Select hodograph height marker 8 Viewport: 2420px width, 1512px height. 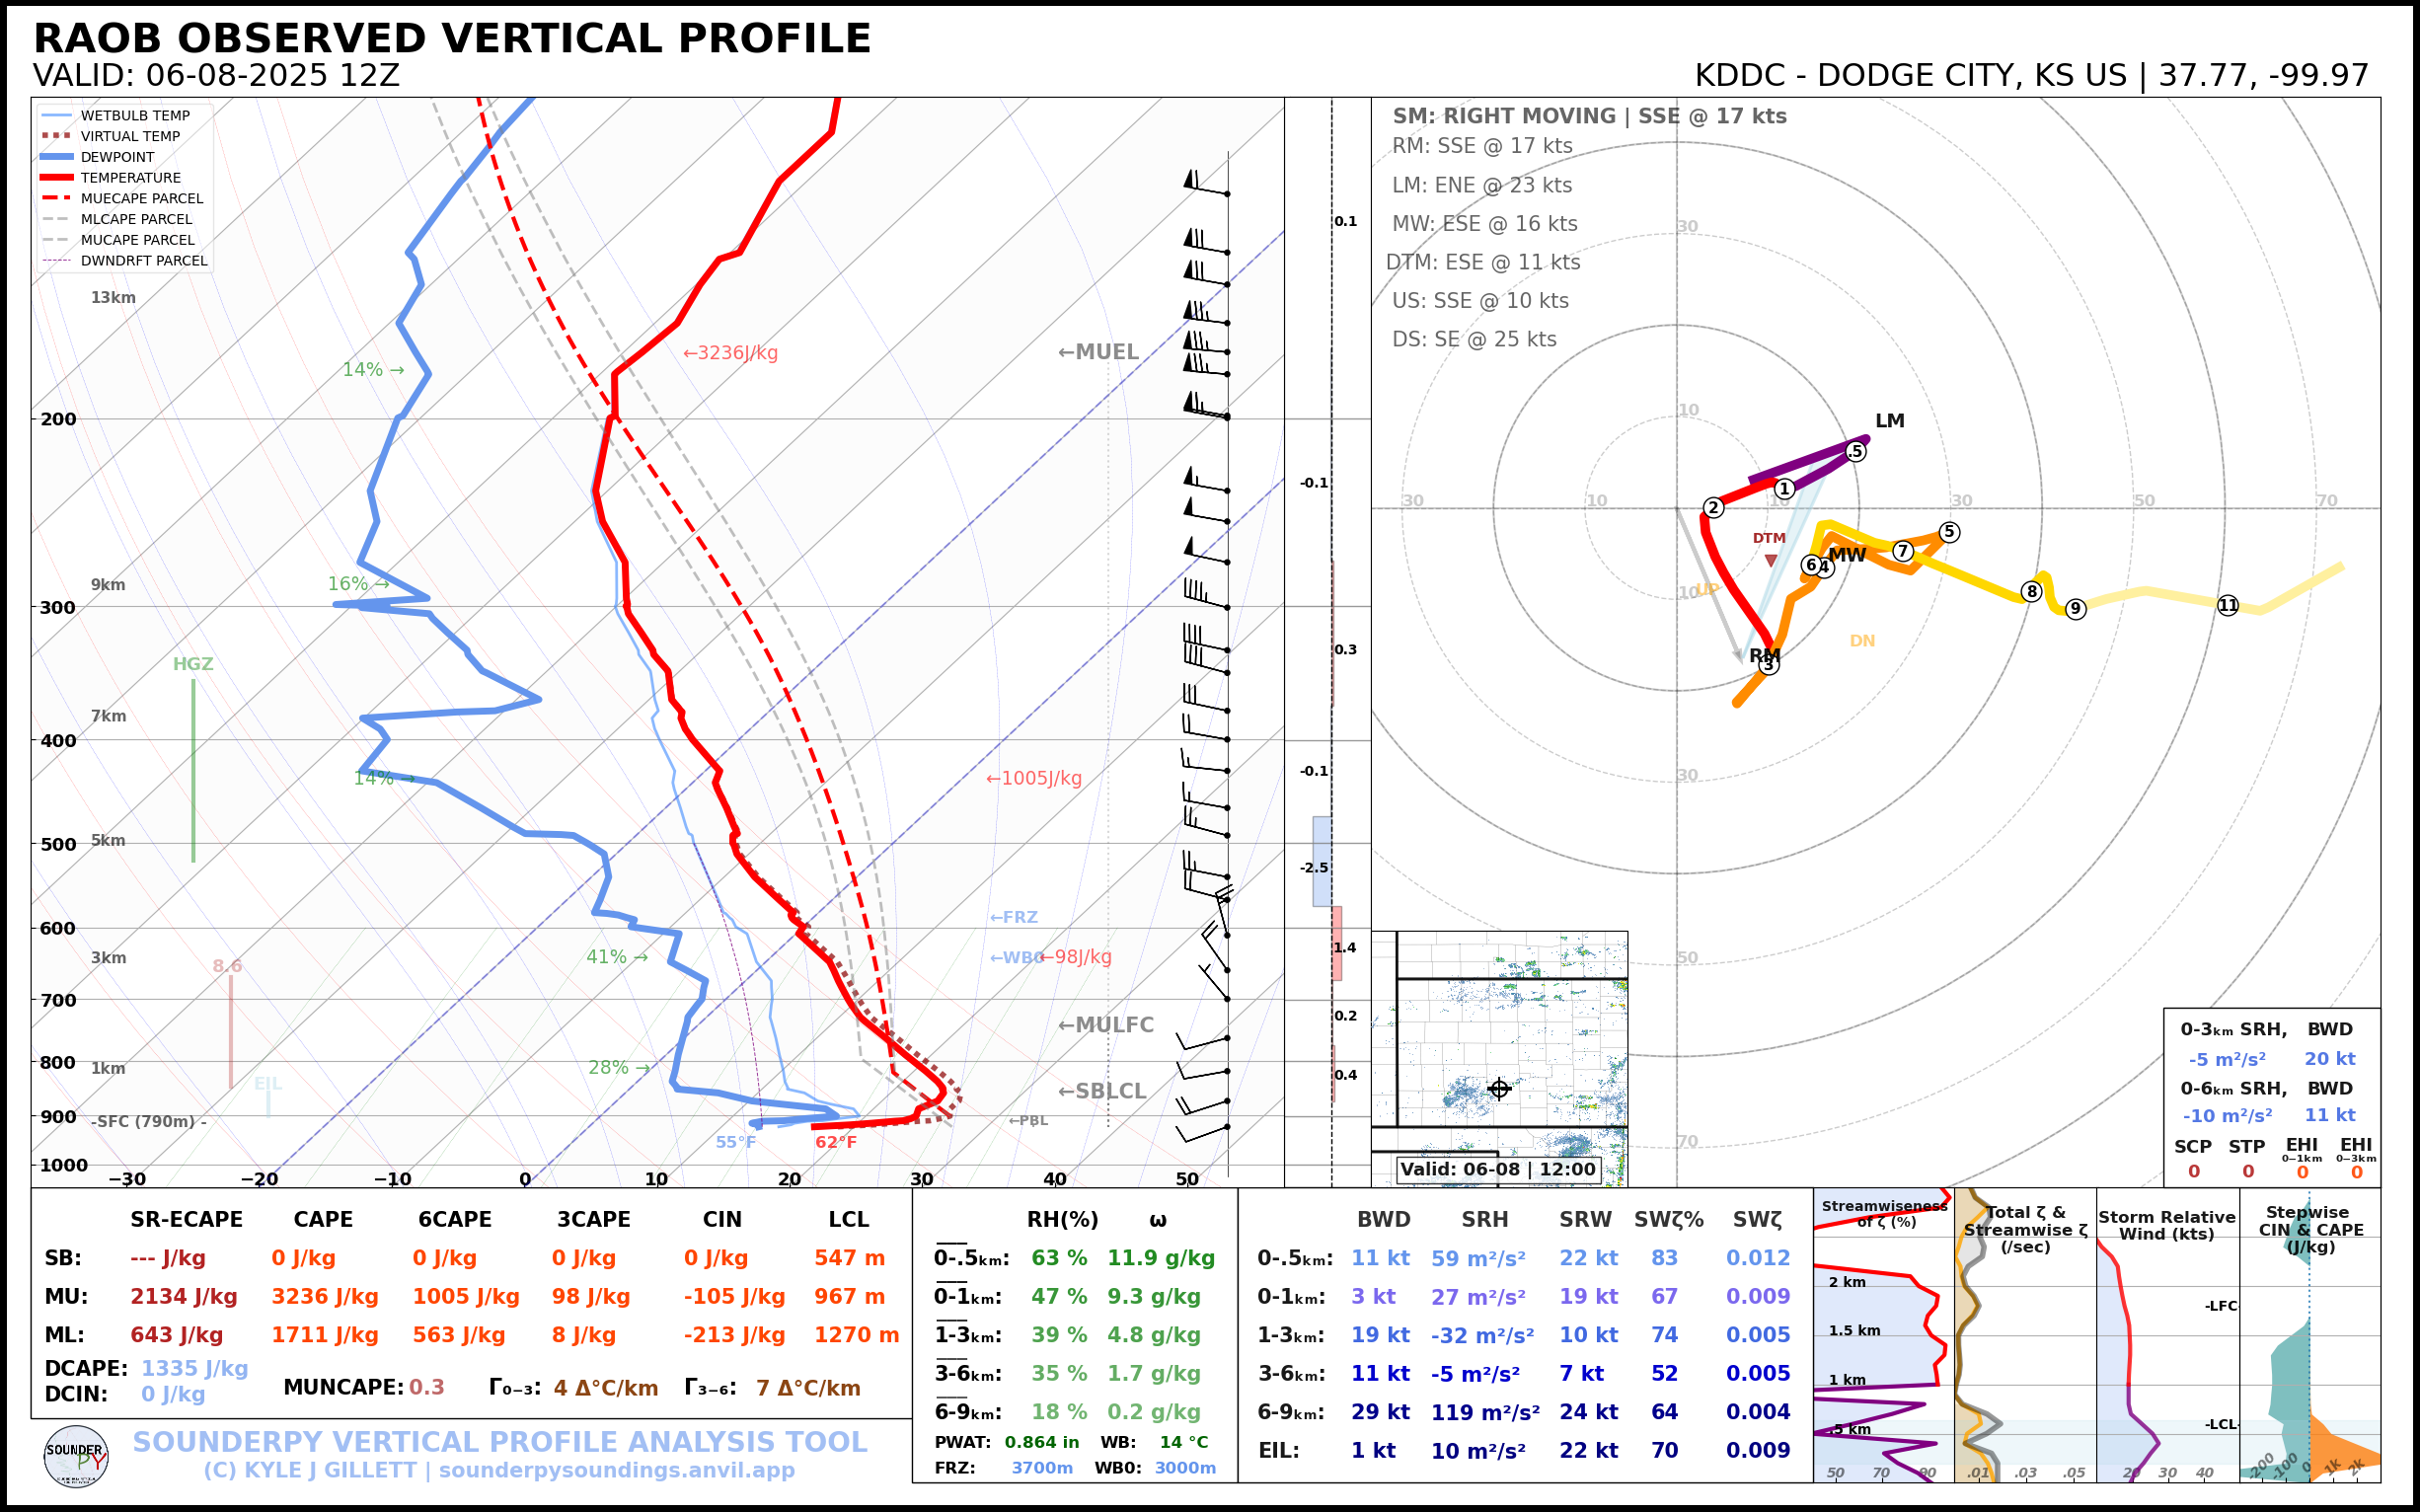2031,592
